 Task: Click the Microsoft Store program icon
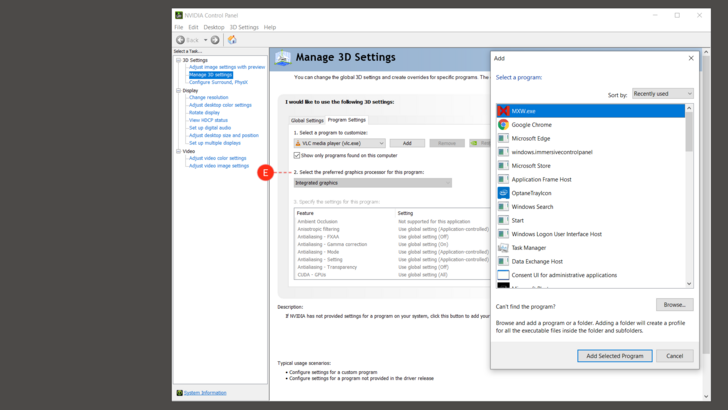click(x=503, y=166)
